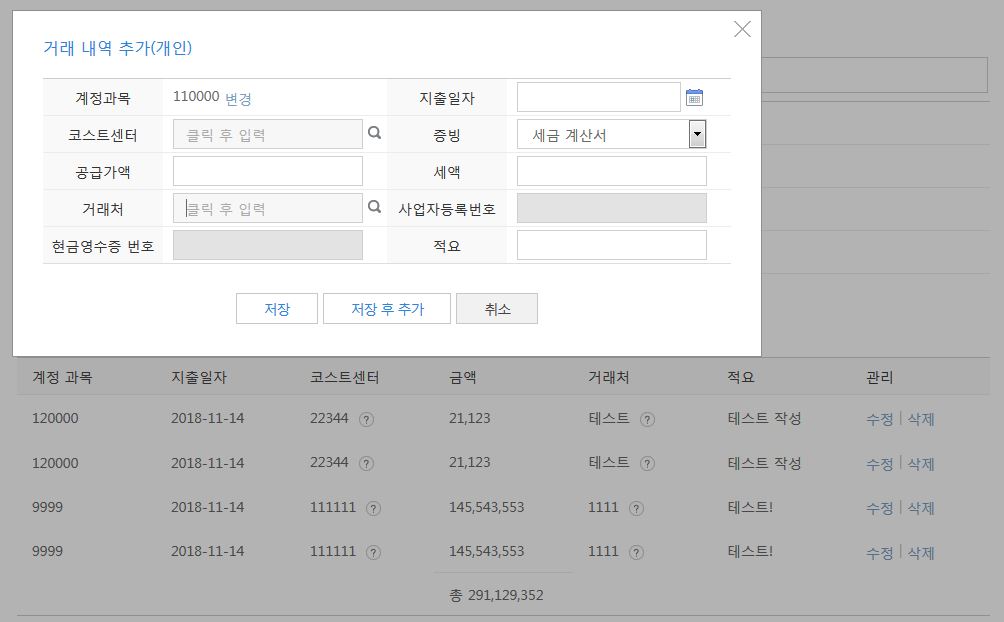Click into the 코스트센터 input field
The width and height of the screenshot is (1004, 622).
(267, 134)
